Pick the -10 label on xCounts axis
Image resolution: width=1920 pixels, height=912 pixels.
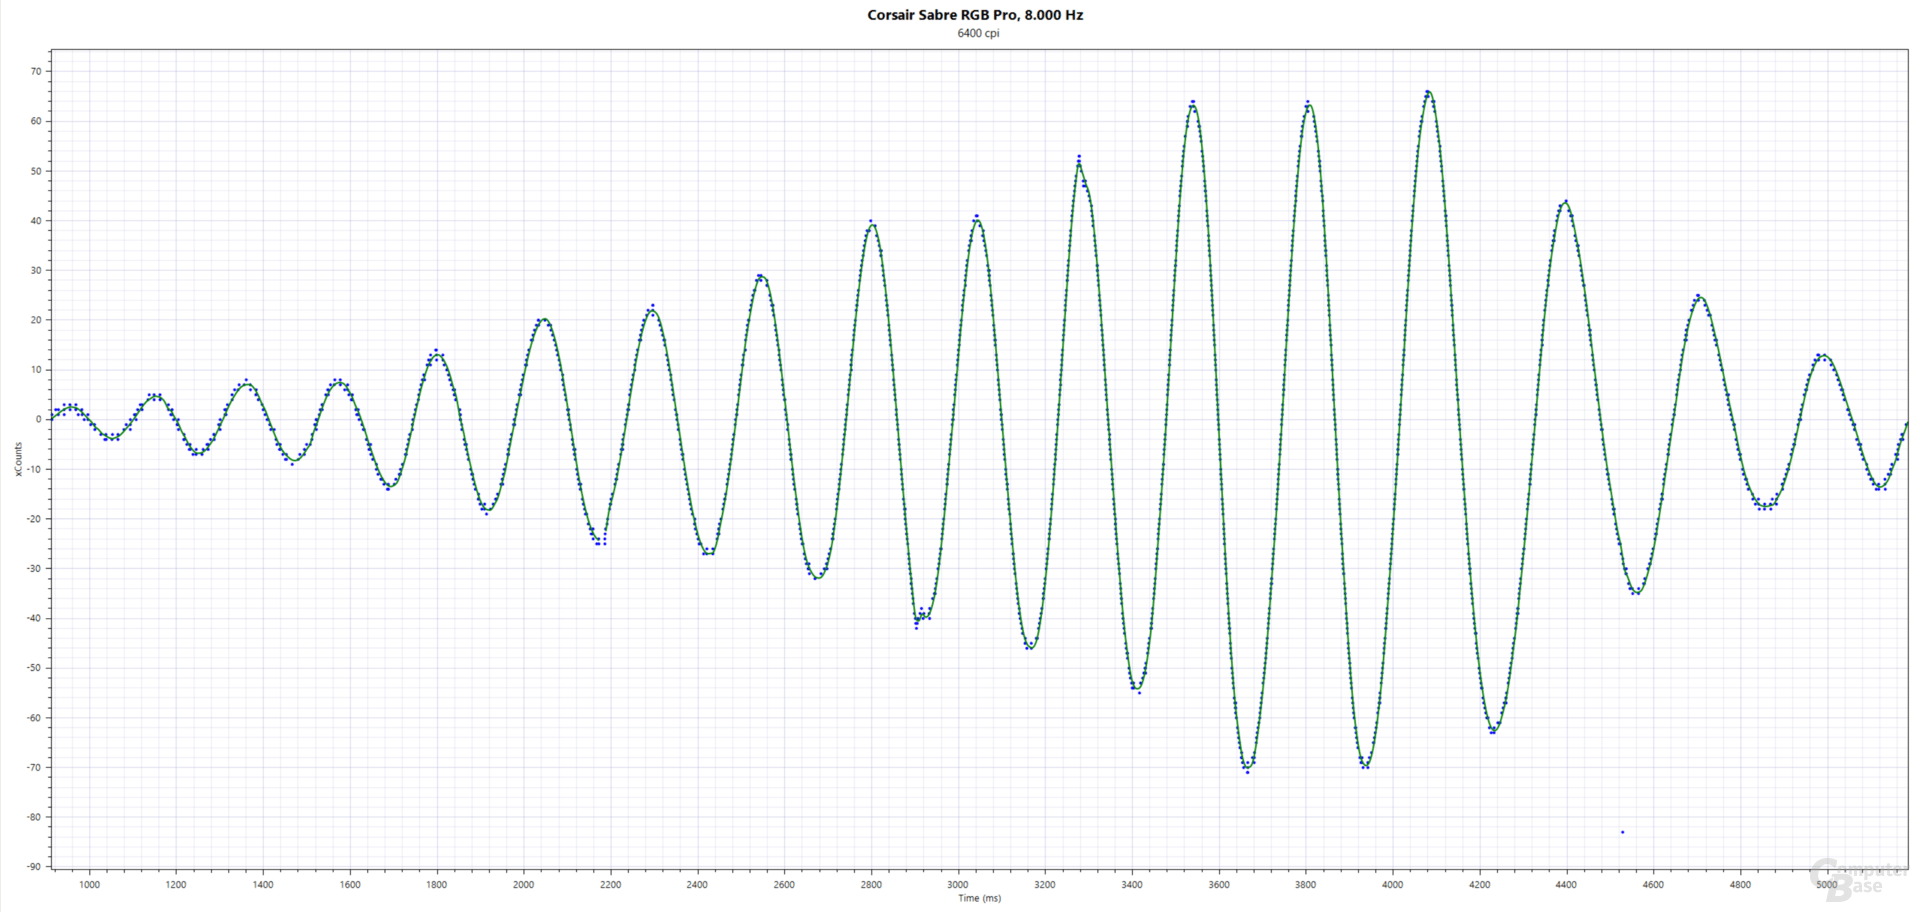(35, 469)
